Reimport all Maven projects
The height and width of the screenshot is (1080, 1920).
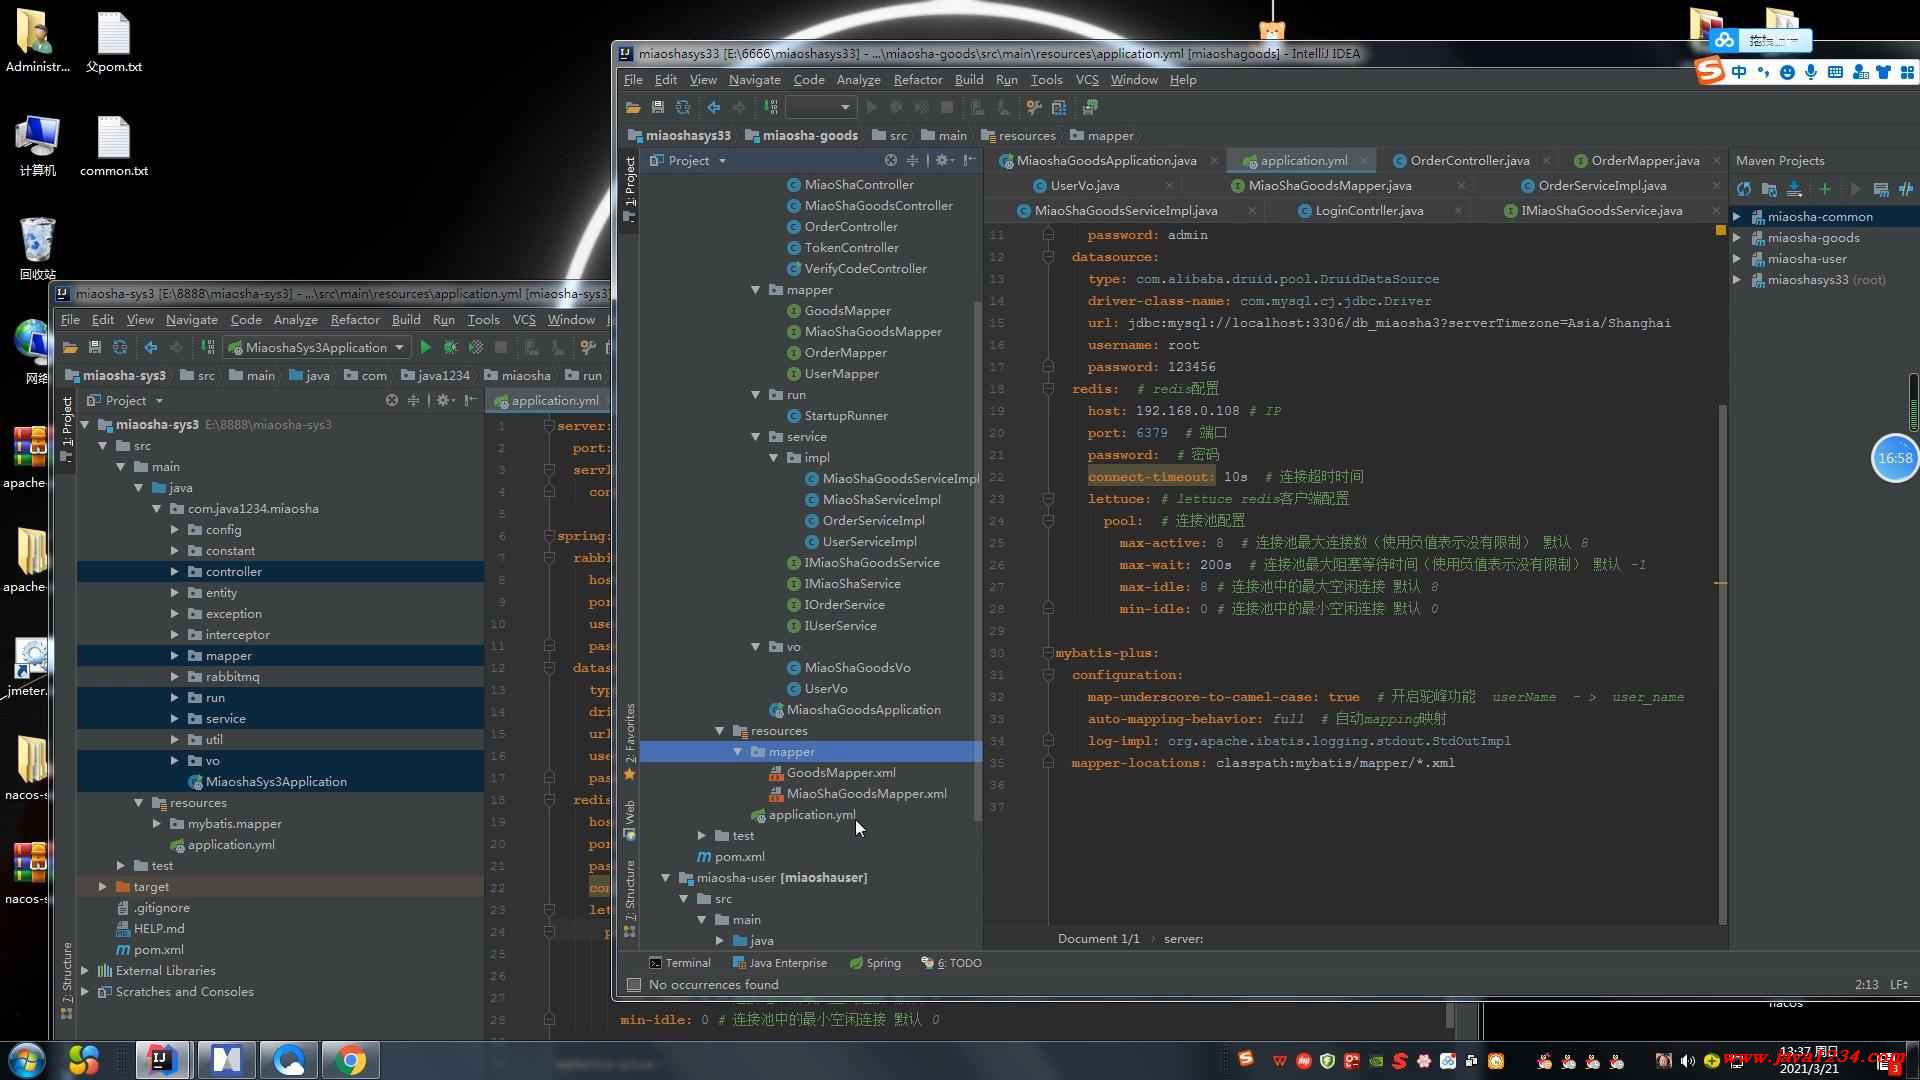1744,189
